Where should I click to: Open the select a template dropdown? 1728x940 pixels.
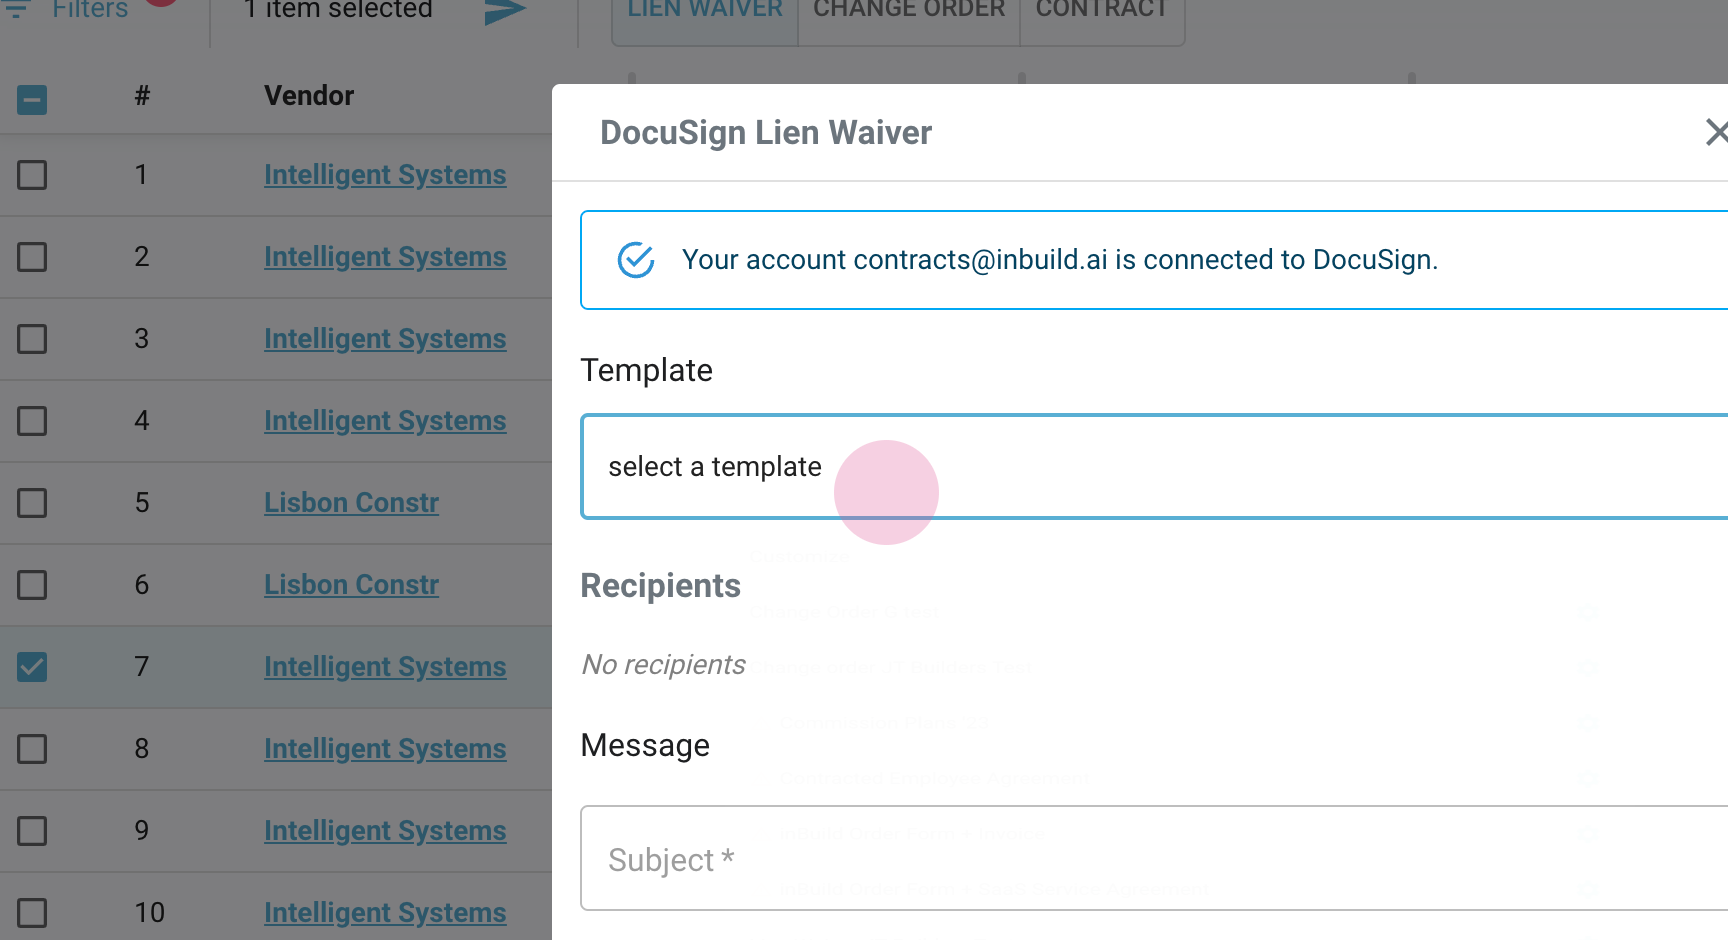pyautogui.click(x=1150, y=467)
